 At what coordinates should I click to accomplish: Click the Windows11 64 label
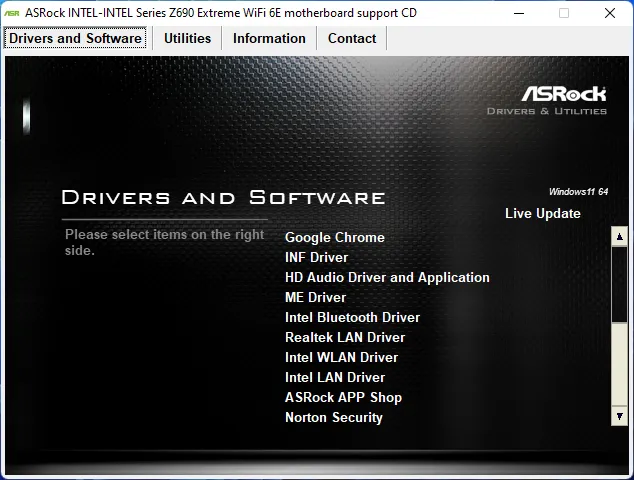pos(578,192)
